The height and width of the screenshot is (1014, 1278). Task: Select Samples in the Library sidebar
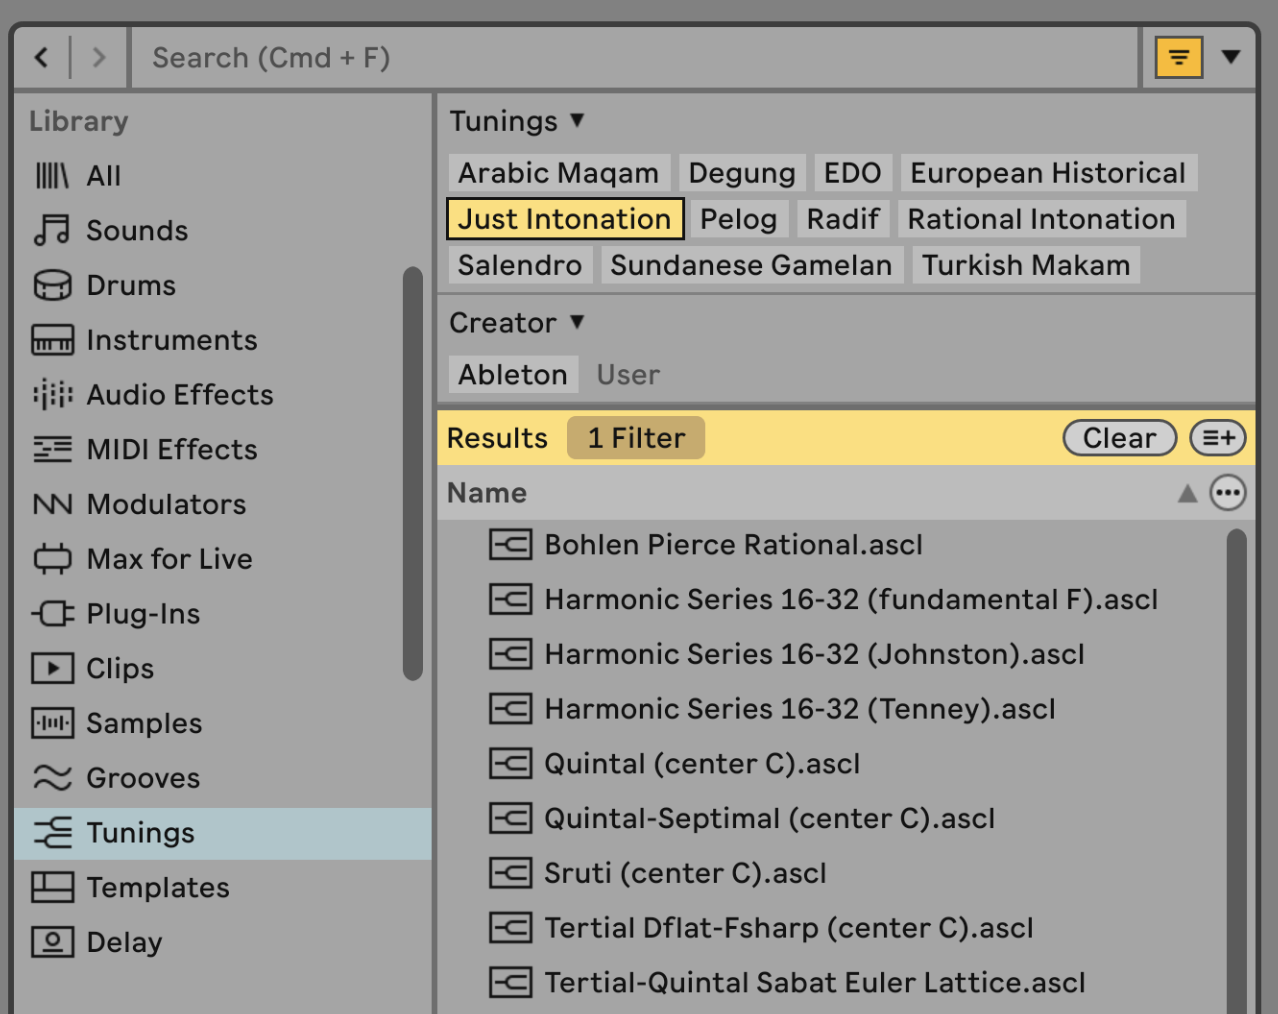144,723
